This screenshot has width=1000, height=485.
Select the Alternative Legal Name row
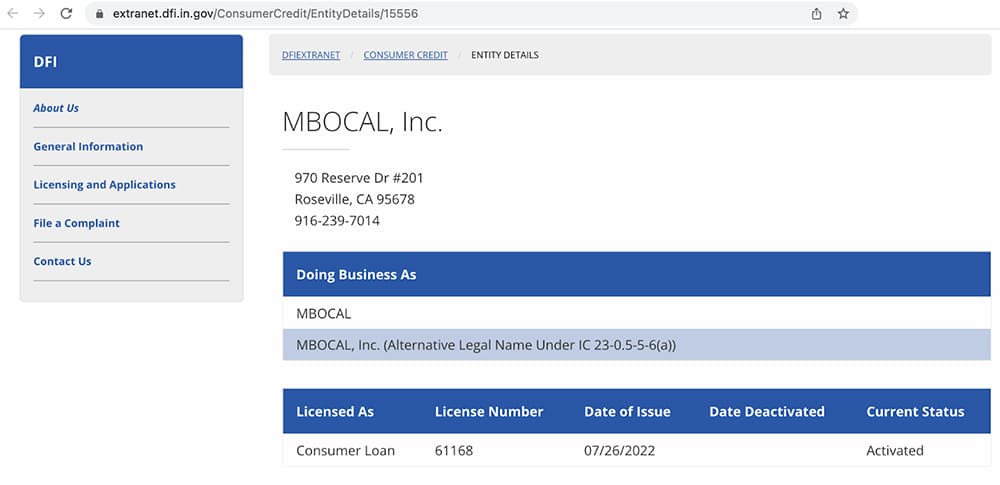tap(636, 345)
